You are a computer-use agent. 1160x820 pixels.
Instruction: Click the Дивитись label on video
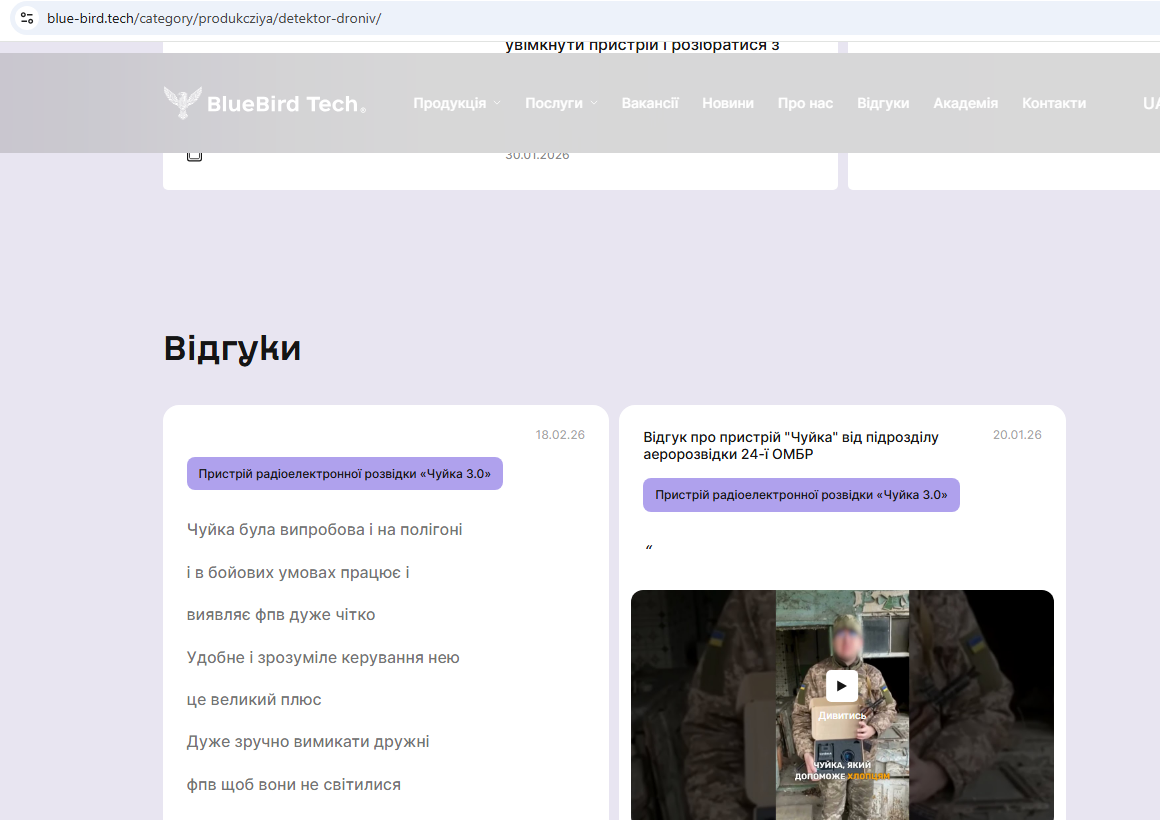[842, 716]
